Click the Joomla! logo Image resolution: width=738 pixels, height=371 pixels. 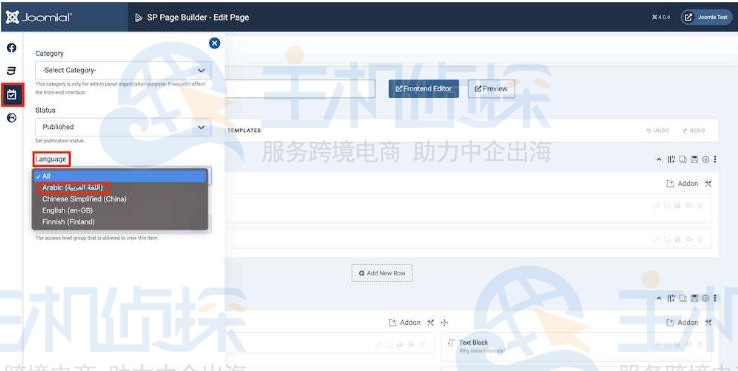39,17
